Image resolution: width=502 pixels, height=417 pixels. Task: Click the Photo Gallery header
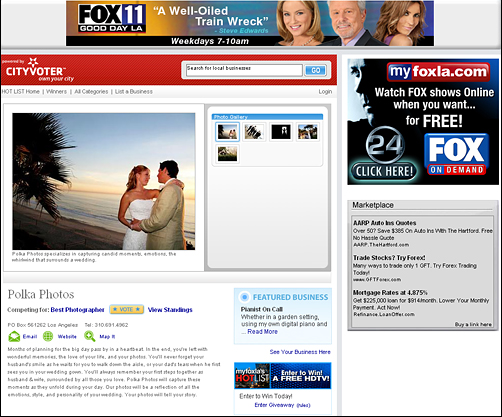pyautogui.click(x=267, y=117)
